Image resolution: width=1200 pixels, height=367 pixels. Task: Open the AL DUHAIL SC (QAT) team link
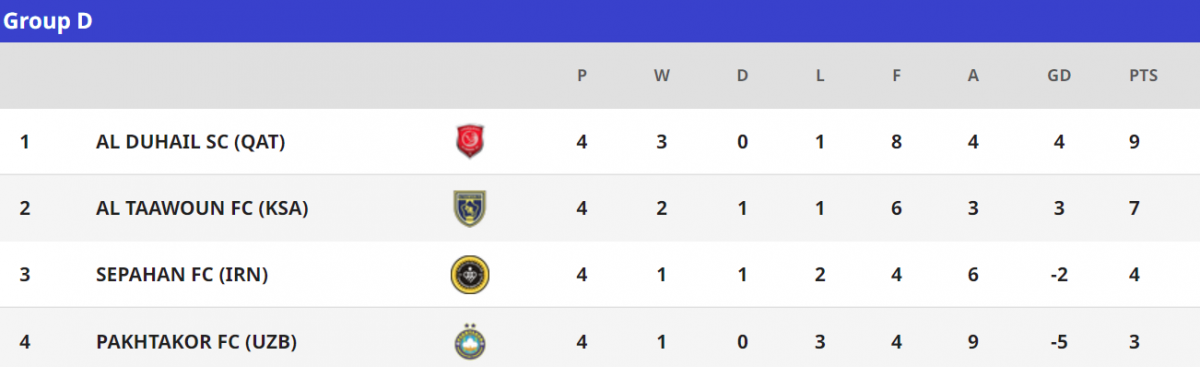191,142
